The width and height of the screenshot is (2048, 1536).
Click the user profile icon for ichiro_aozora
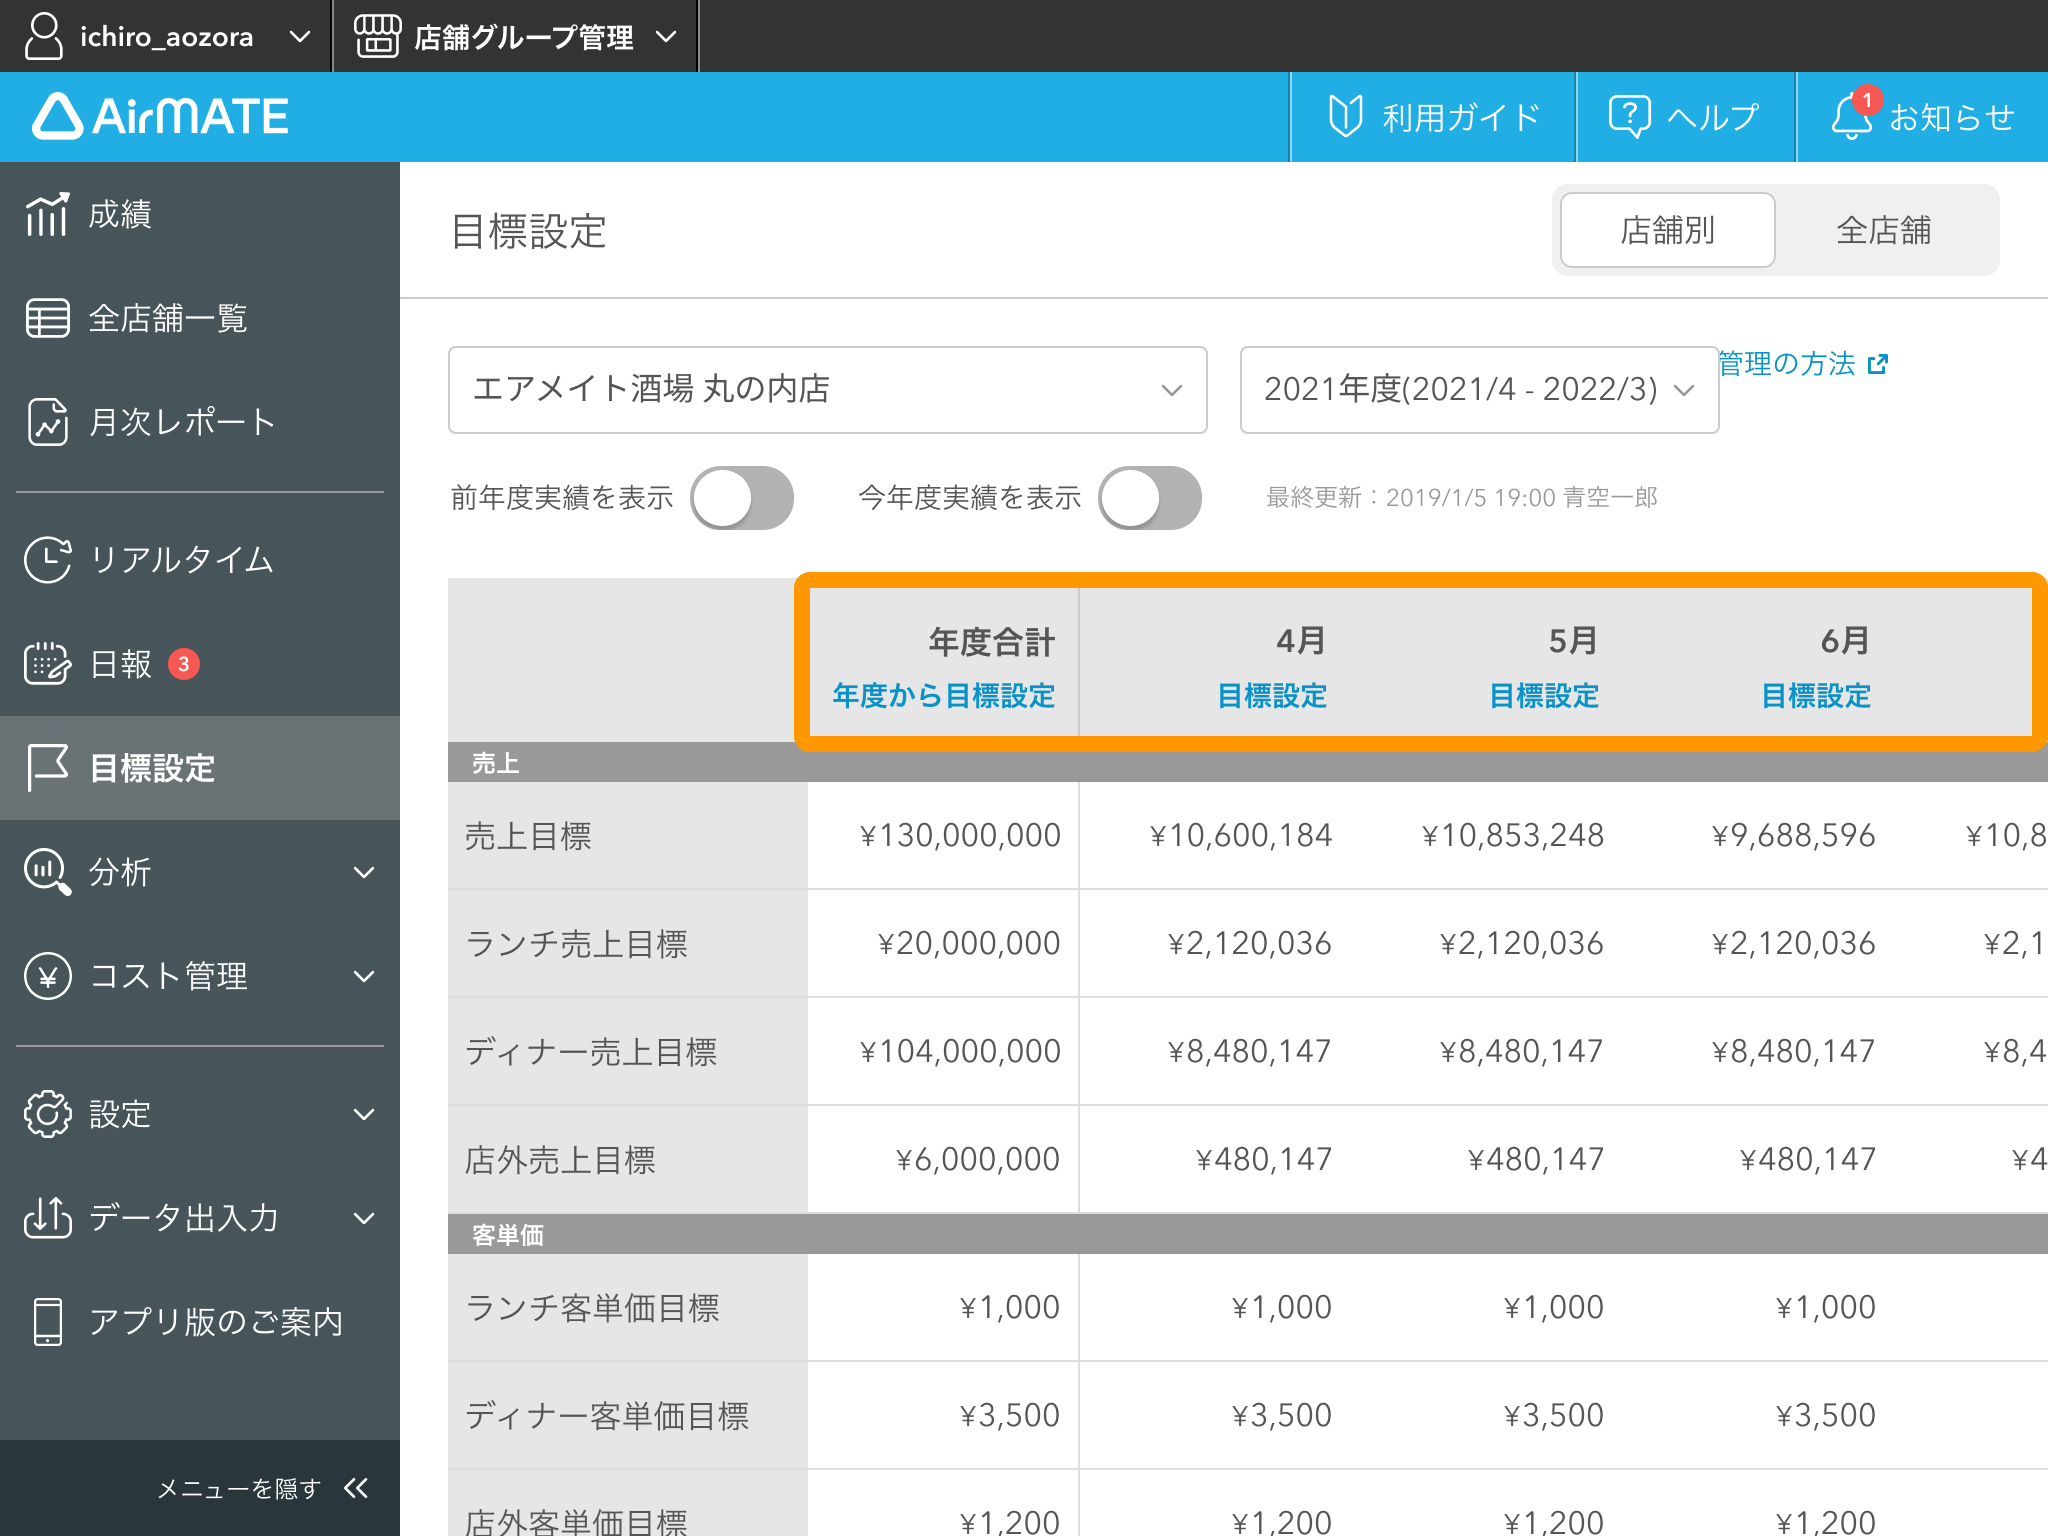tap(44, 36)
